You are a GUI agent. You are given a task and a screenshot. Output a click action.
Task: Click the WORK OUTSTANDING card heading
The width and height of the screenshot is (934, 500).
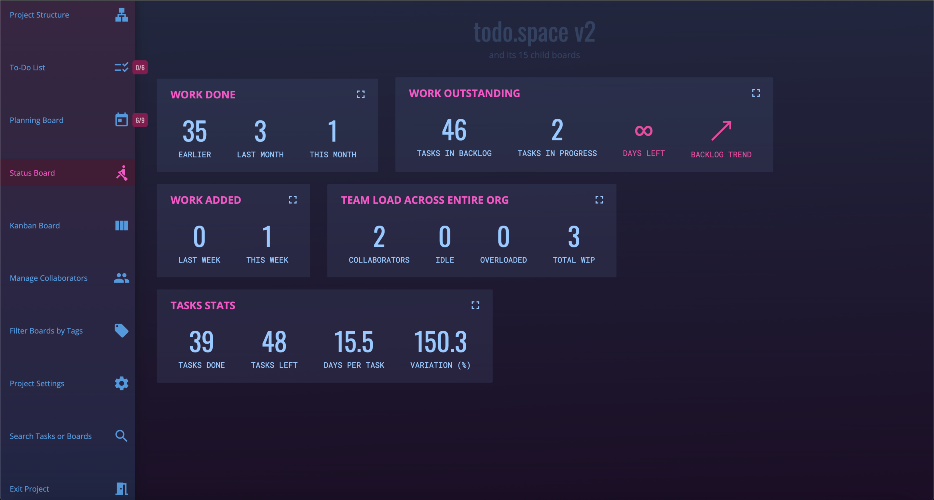click(x=465, y=93)
